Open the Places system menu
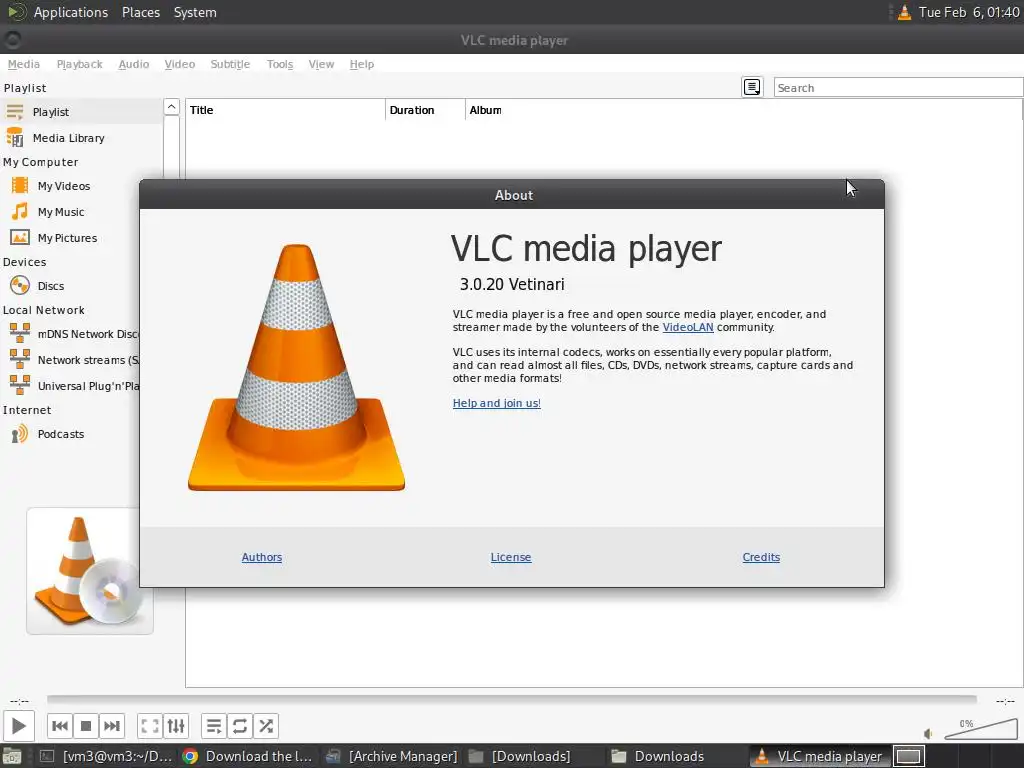Image resolution: width=1024 pixels, height=768 pixels. click(141, 12)
